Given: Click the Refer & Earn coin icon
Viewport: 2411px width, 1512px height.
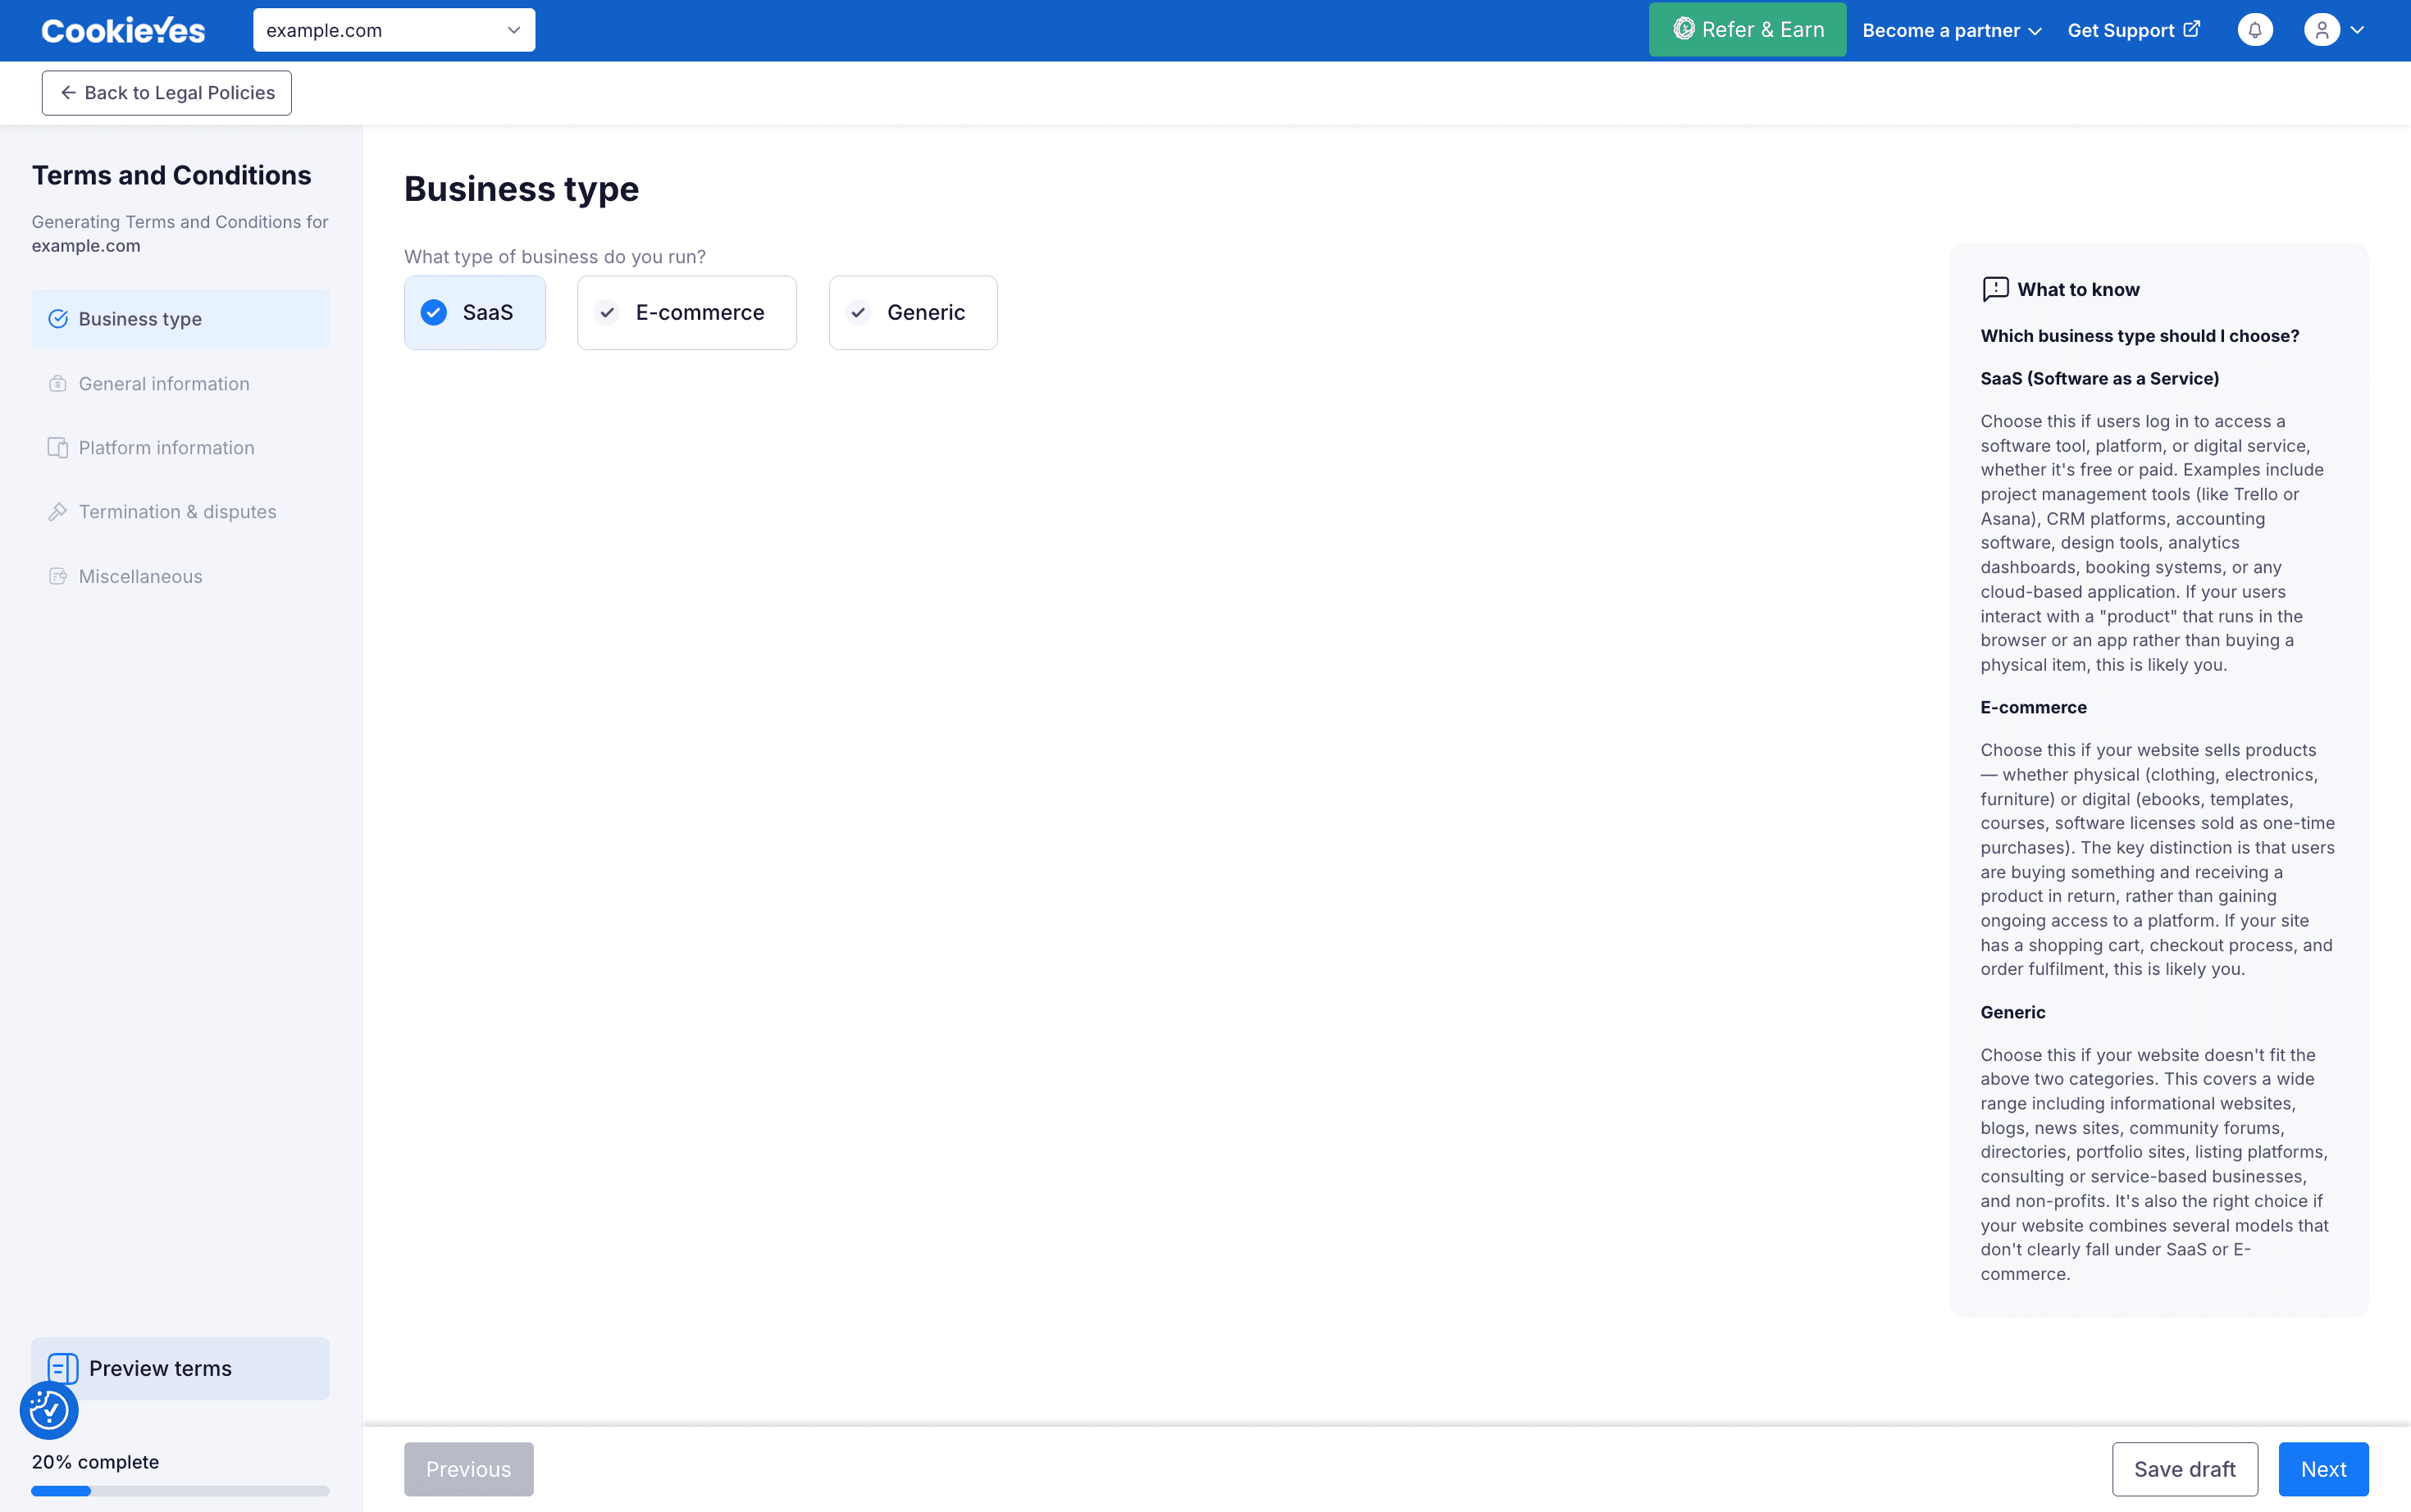Looking at the screenshot, I should point(1684,29).
